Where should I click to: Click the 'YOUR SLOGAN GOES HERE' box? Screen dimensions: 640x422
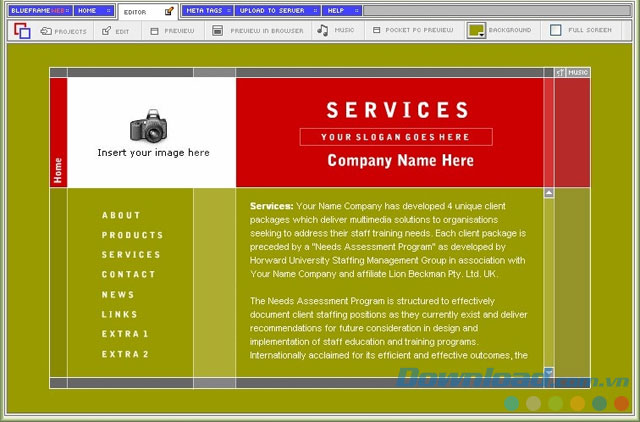[396, 137]
